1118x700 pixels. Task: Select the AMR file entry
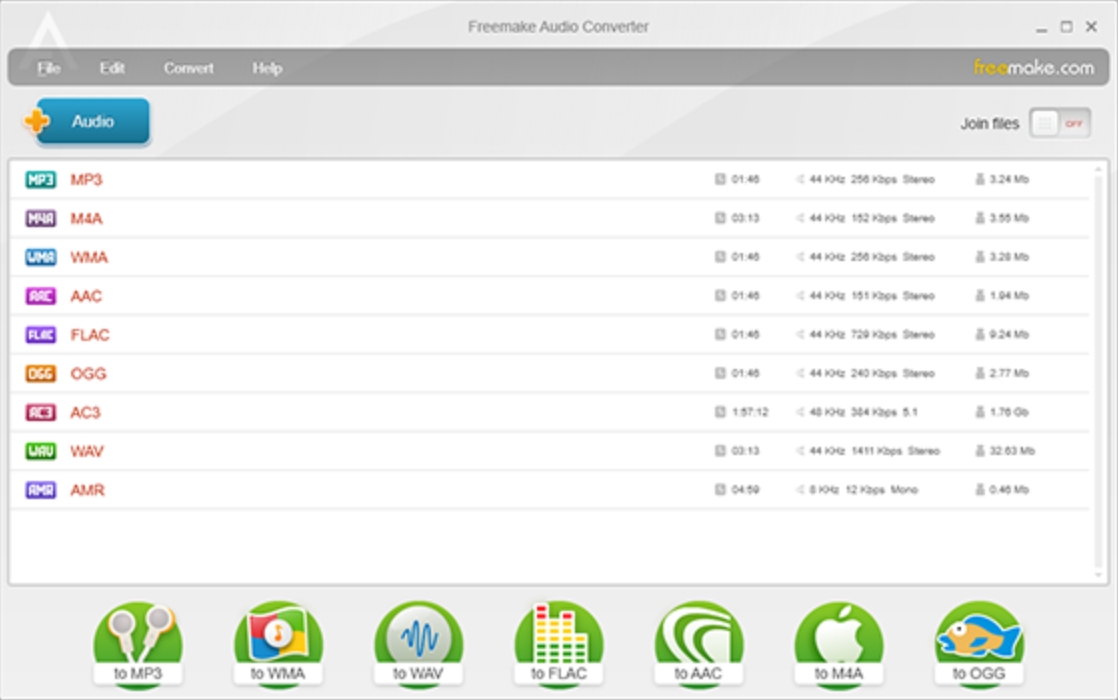[x=87, y=490]
